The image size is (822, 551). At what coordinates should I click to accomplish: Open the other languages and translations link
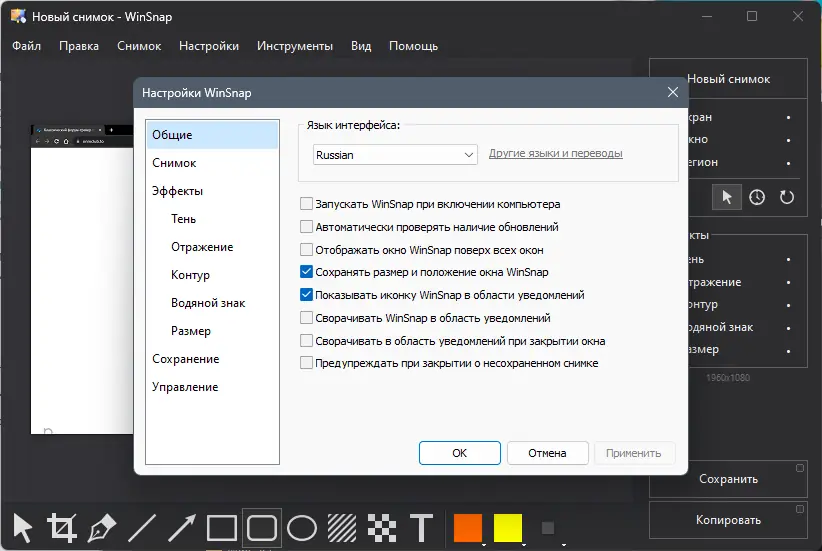click(x=555, y=154)
